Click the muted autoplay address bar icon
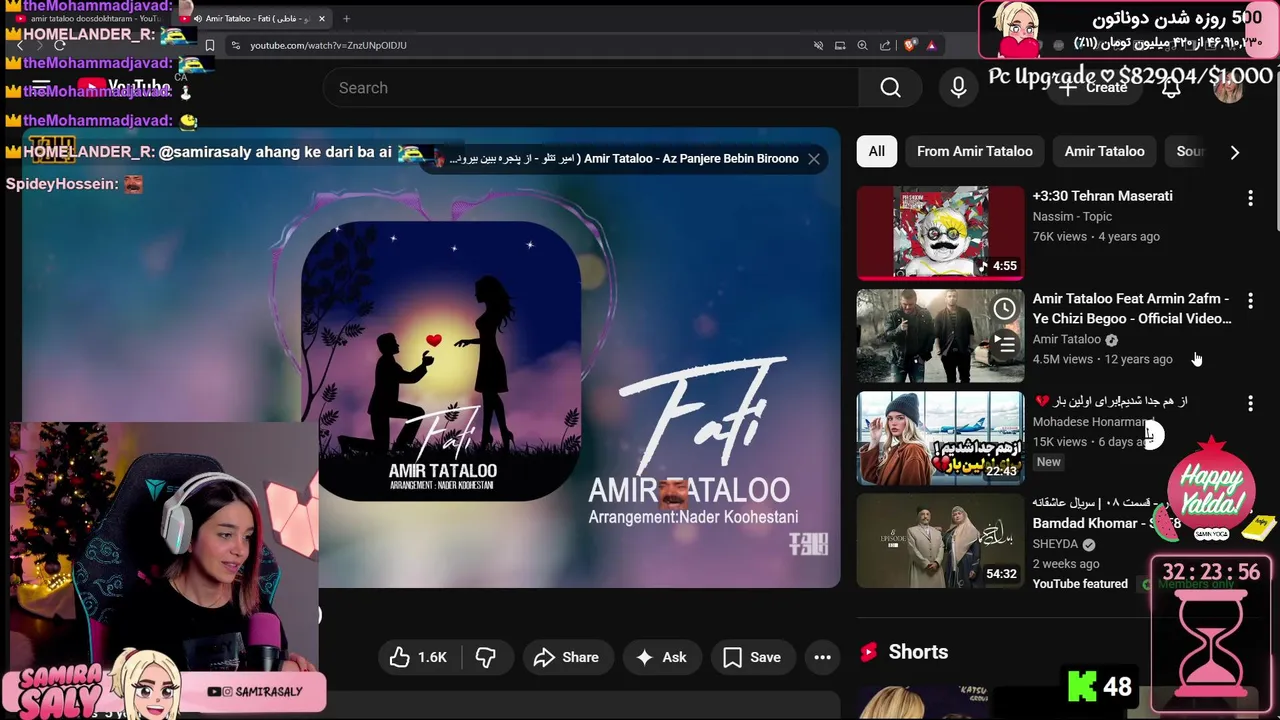The height and width of the screenshot is (720, 1280). tap(818, 45)
